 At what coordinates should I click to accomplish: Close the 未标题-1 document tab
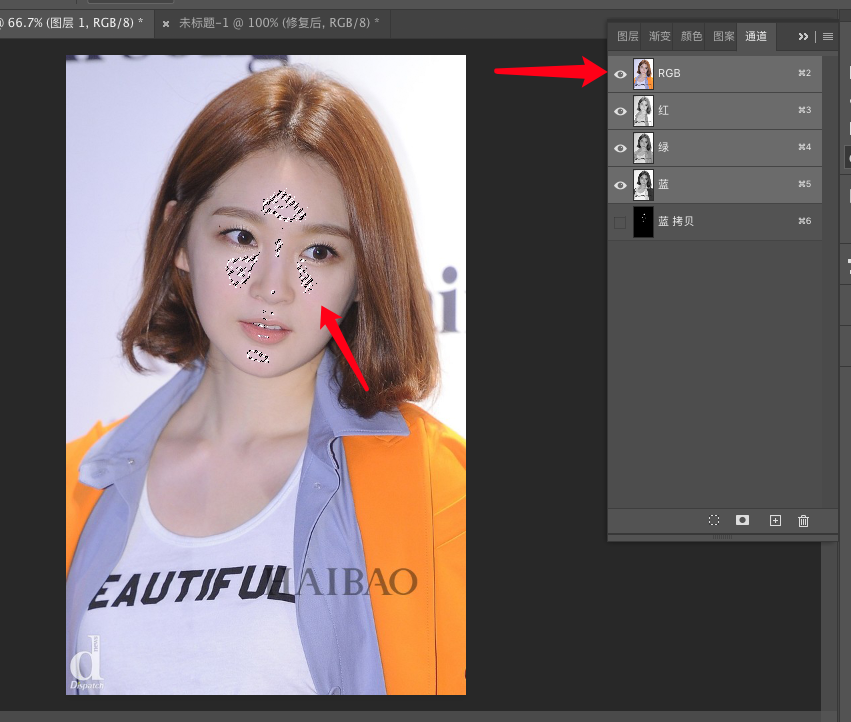click(x=166, y=22)
